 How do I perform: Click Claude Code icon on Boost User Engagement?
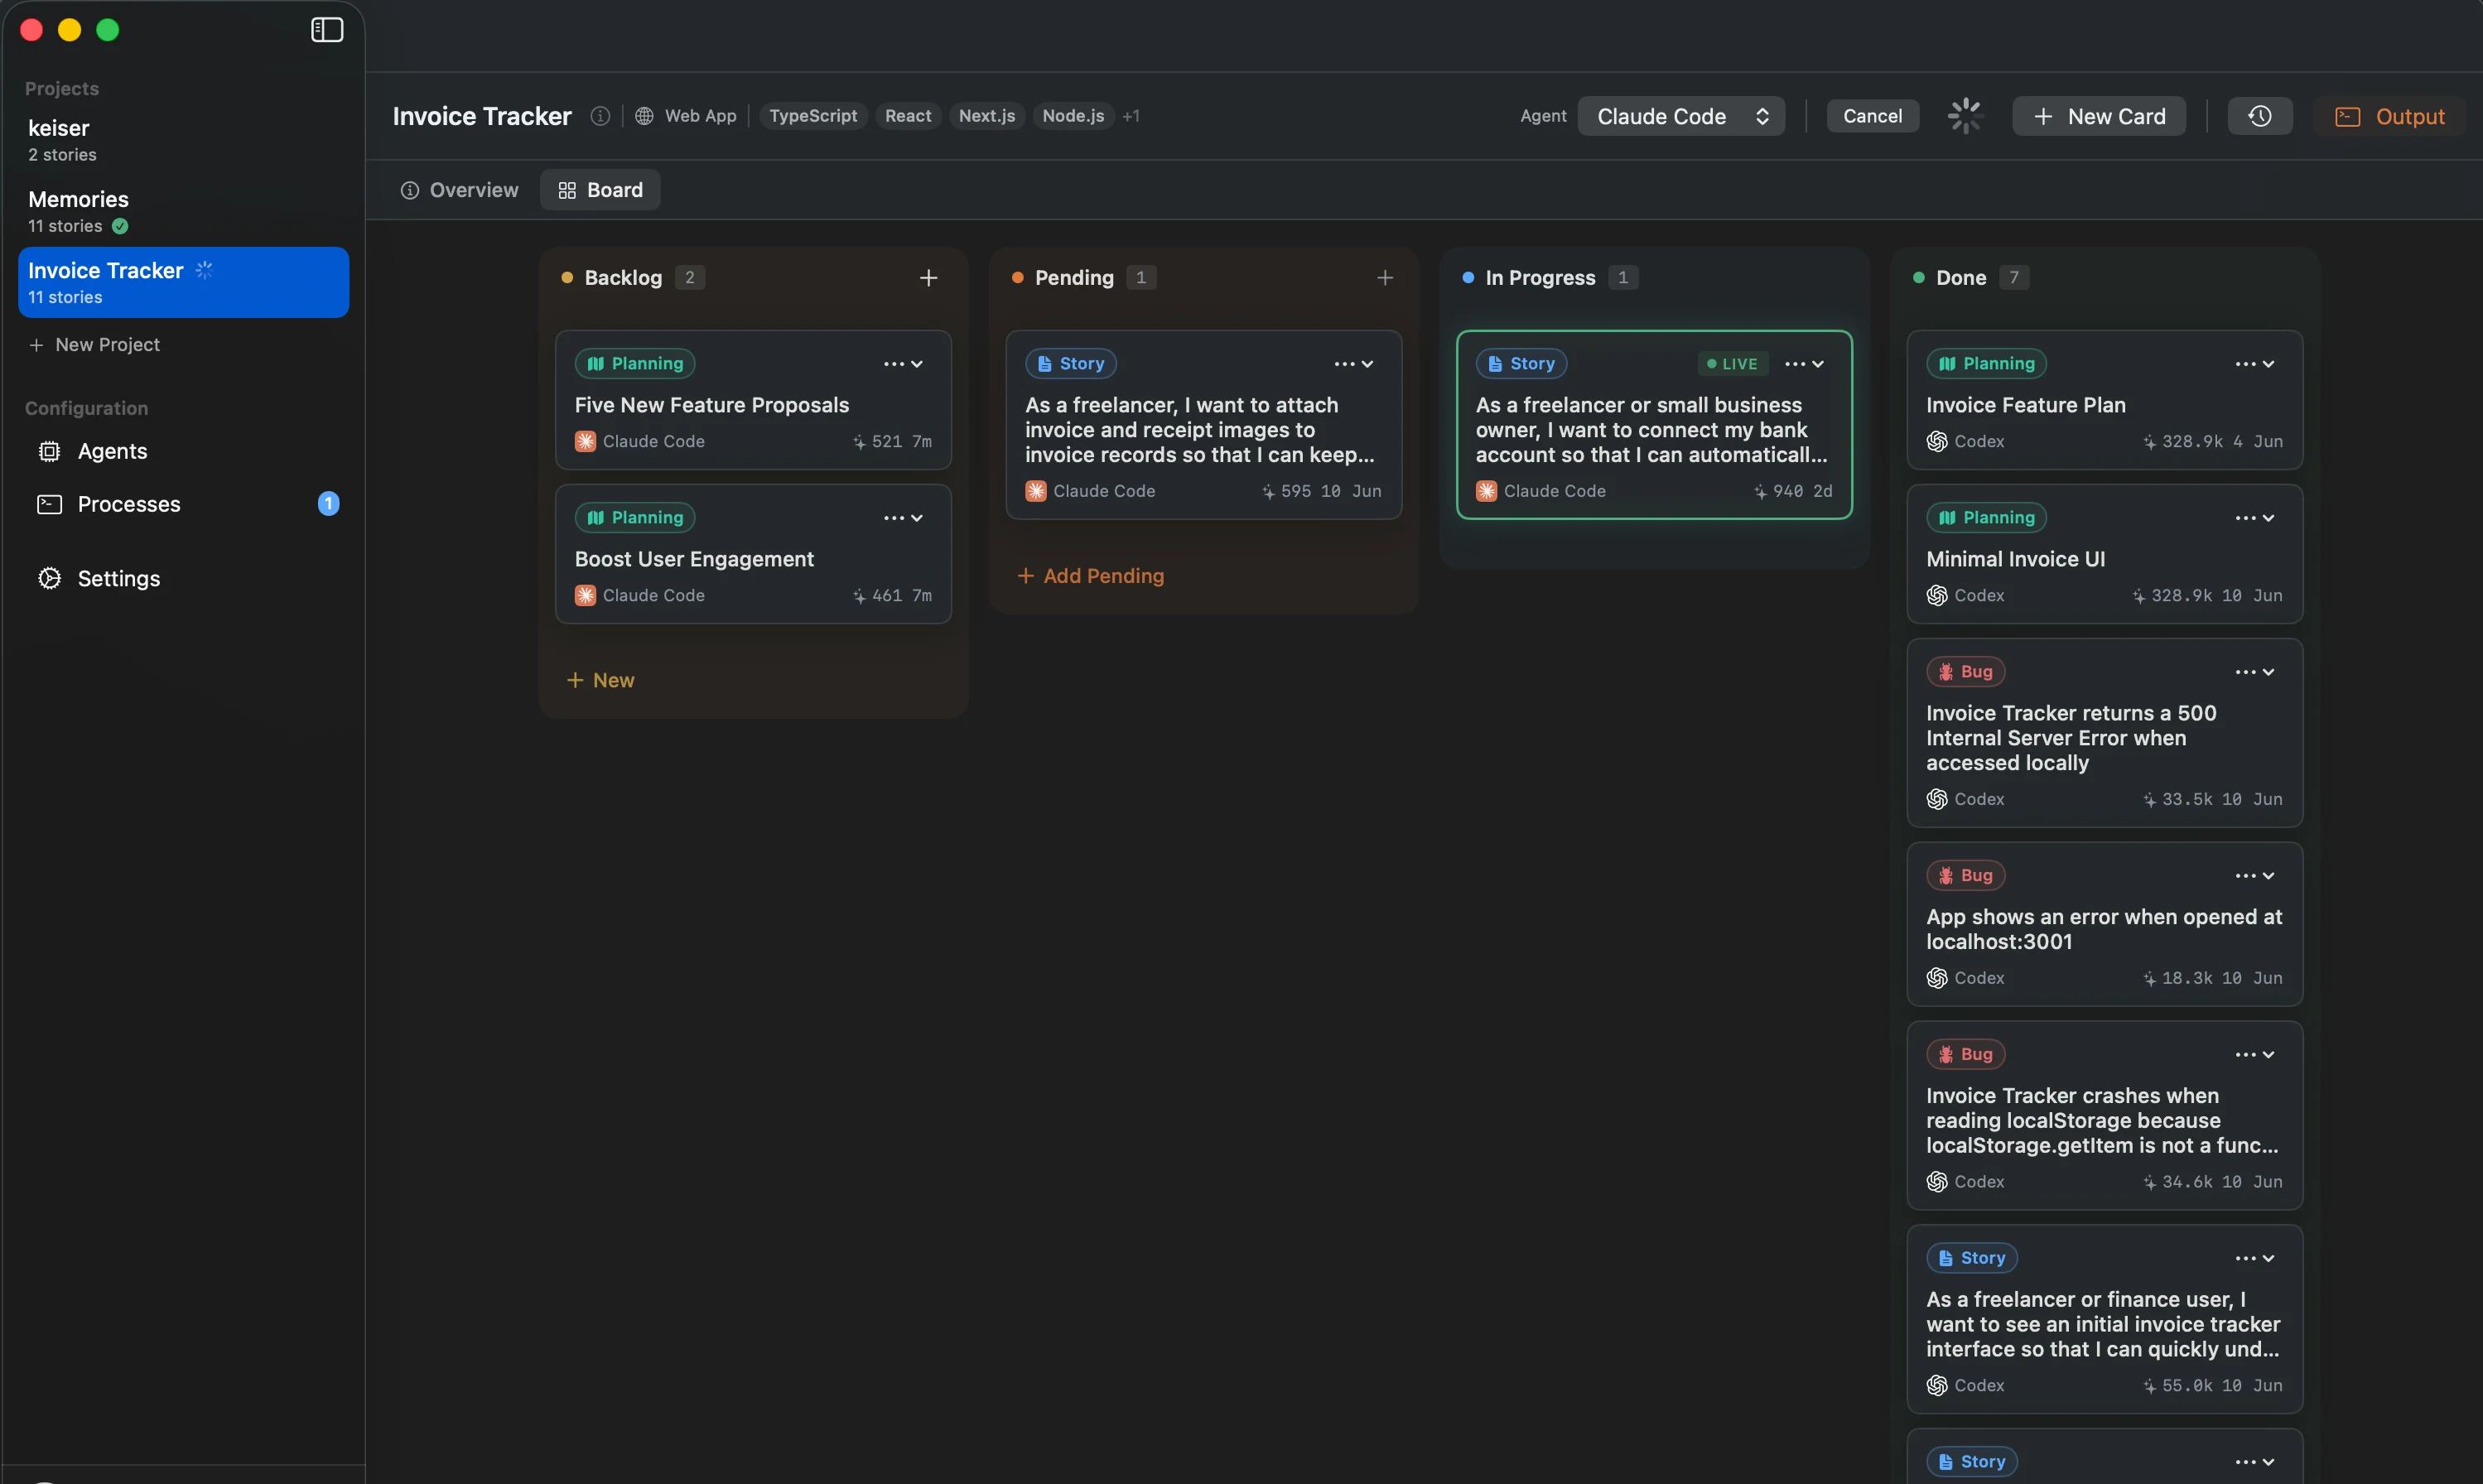(x=585, y=595)
